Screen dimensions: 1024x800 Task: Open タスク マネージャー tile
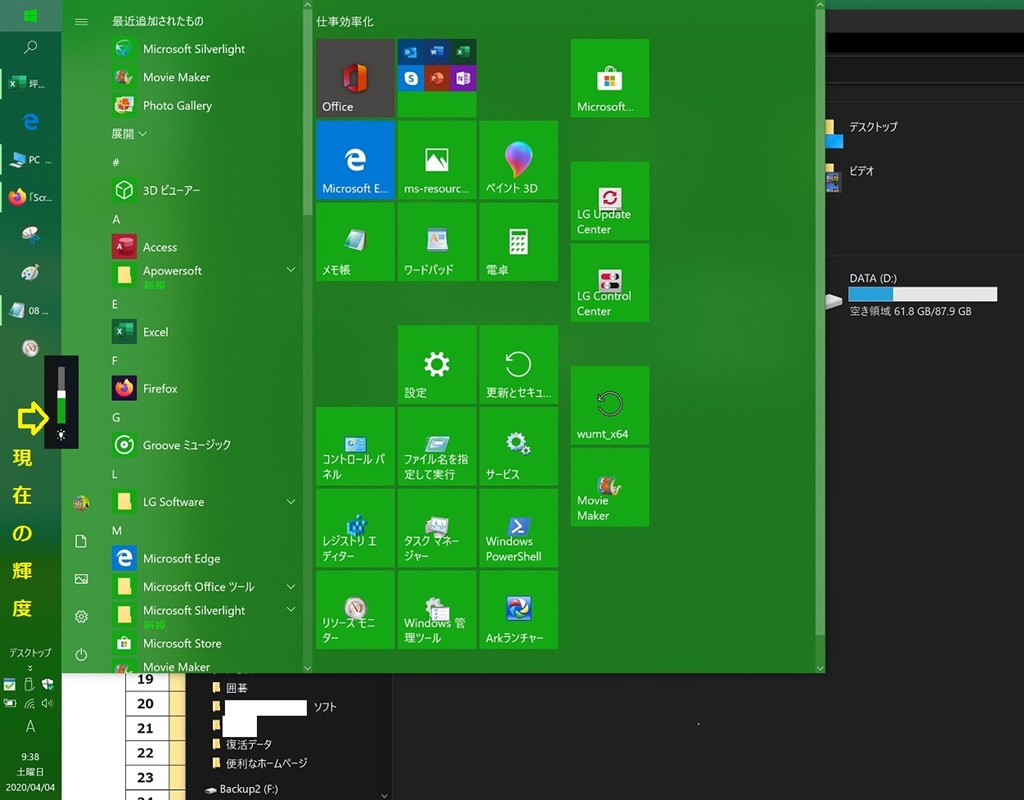[437, 528]
